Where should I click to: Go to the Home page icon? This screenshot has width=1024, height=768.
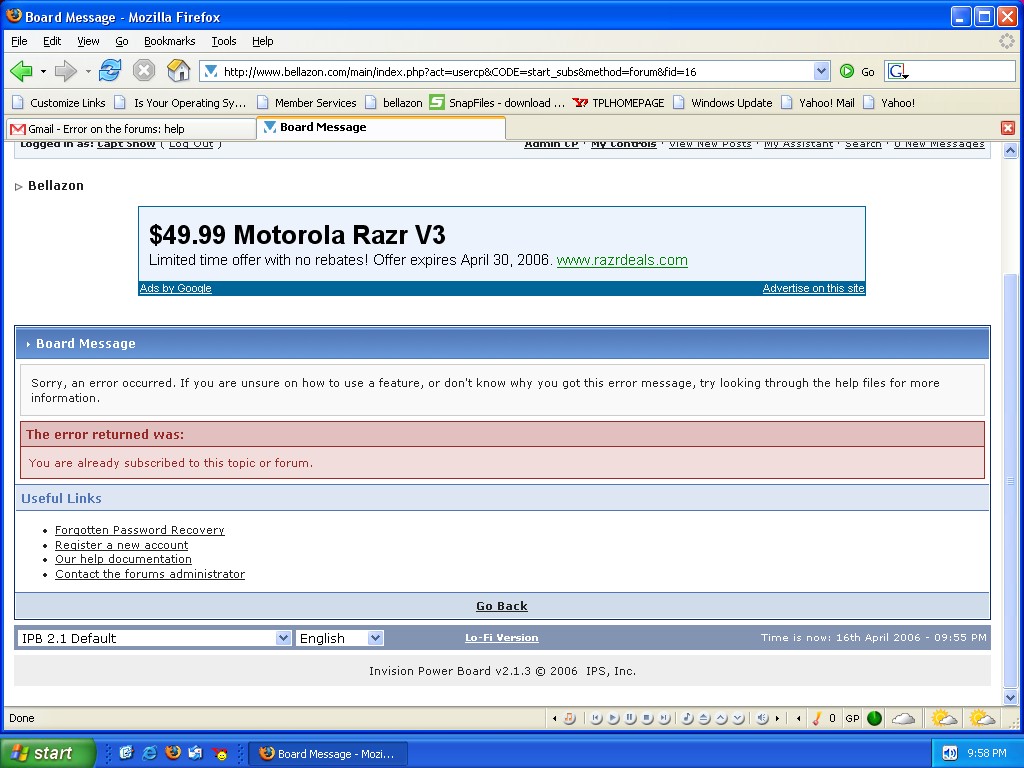(x=178, y=71)
